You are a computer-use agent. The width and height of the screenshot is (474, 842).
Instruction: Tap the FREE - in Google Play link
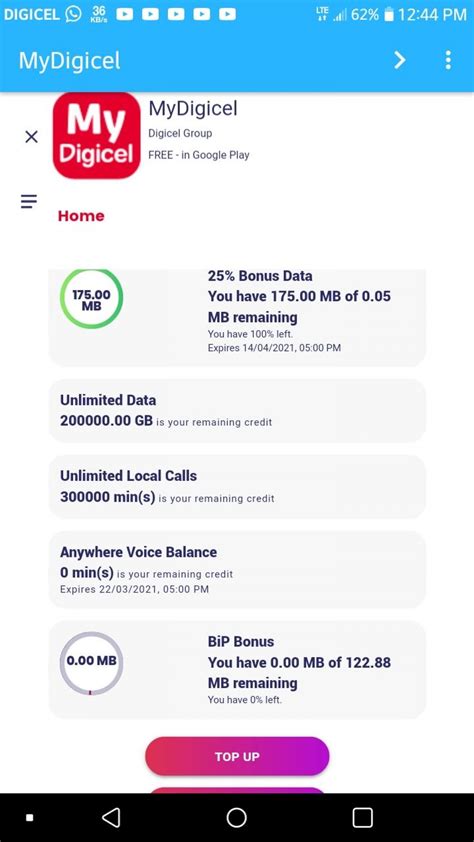[x=199, y=155]
